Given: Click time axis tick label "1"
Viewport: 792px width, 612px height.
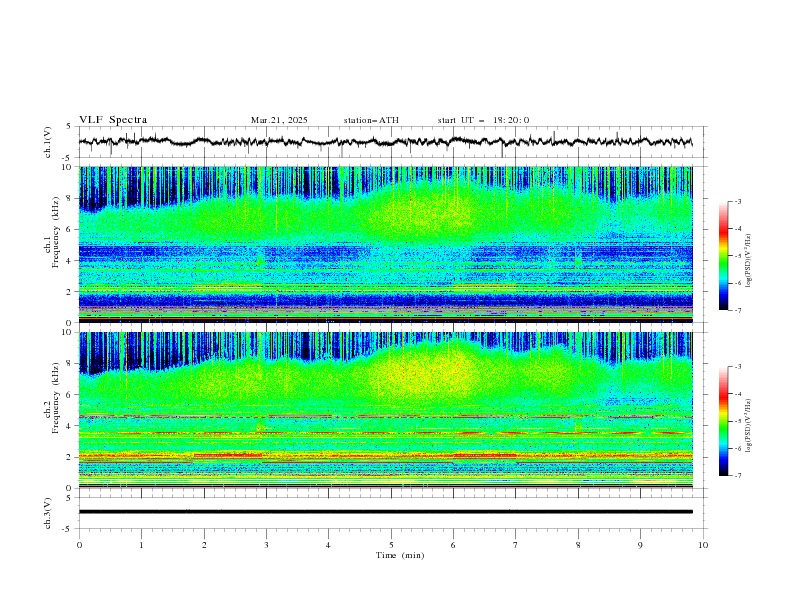Looking at the screenshot, I should click(141, 545).
